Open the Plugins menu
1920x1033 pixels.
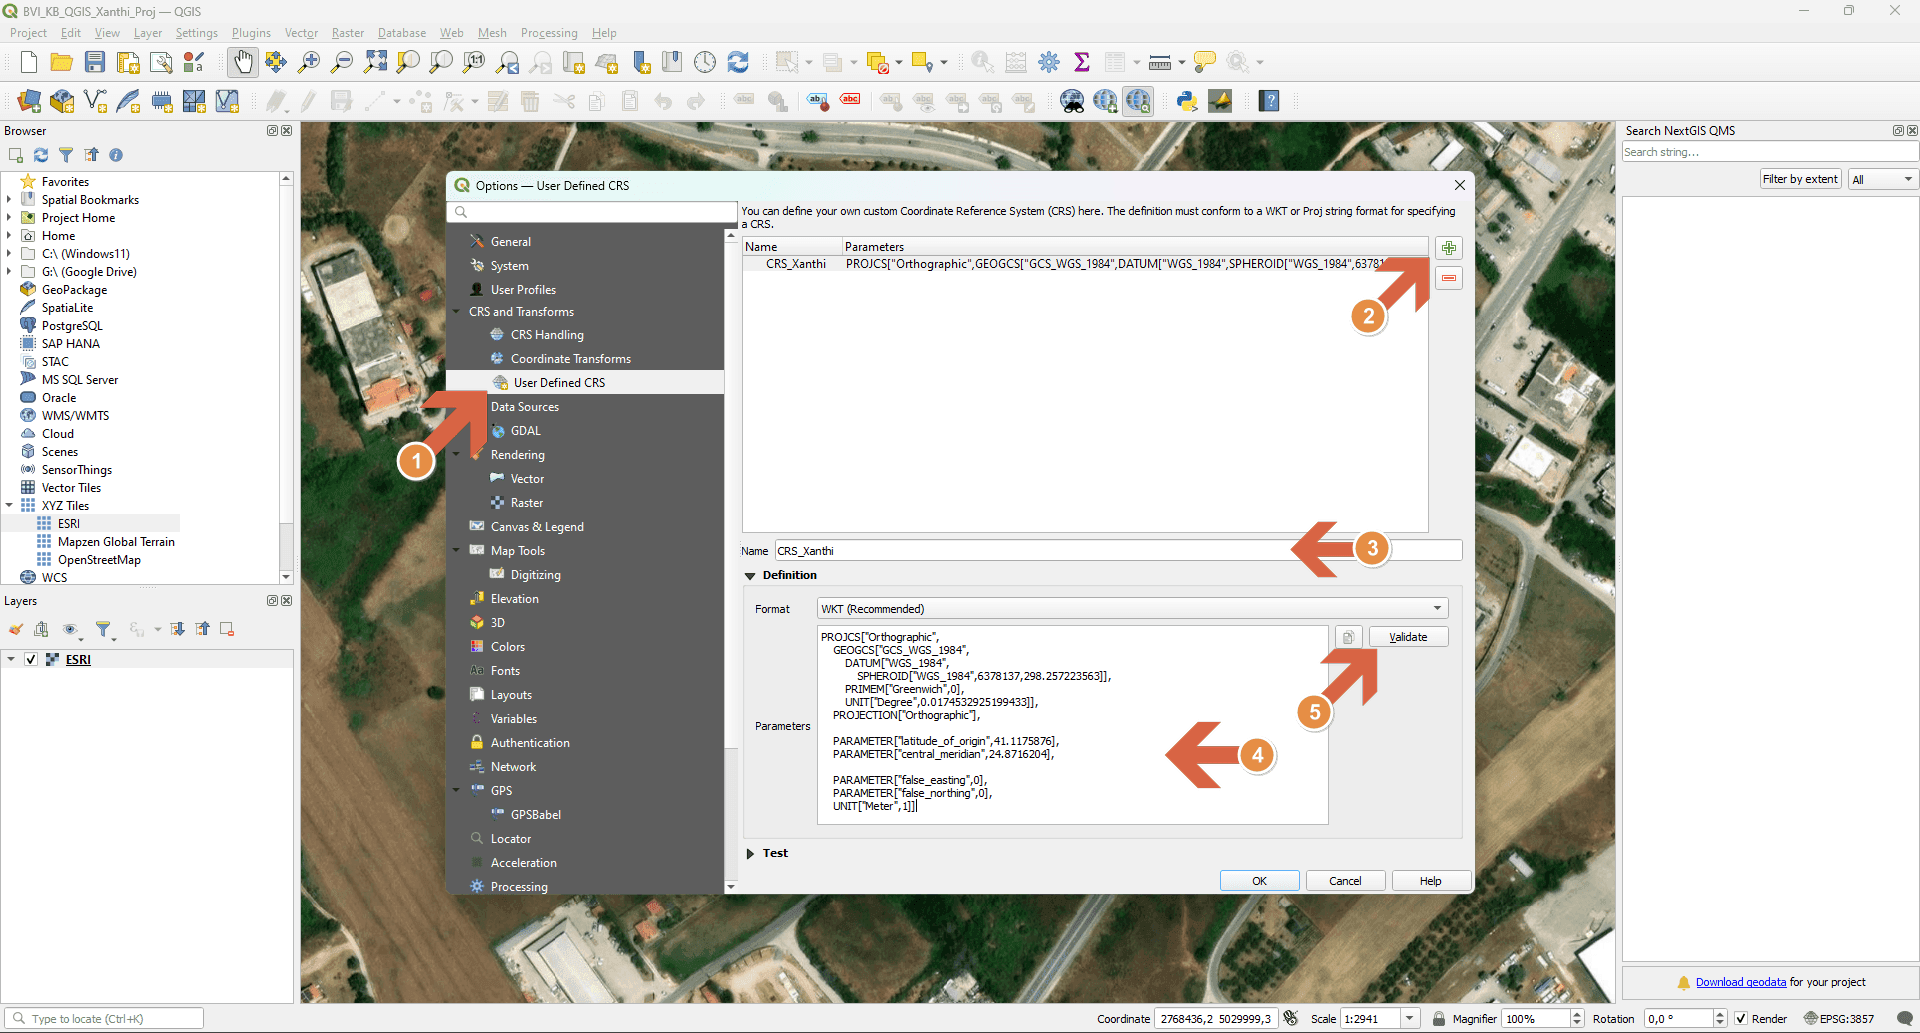pyautogui.click(x=251, y=33)
